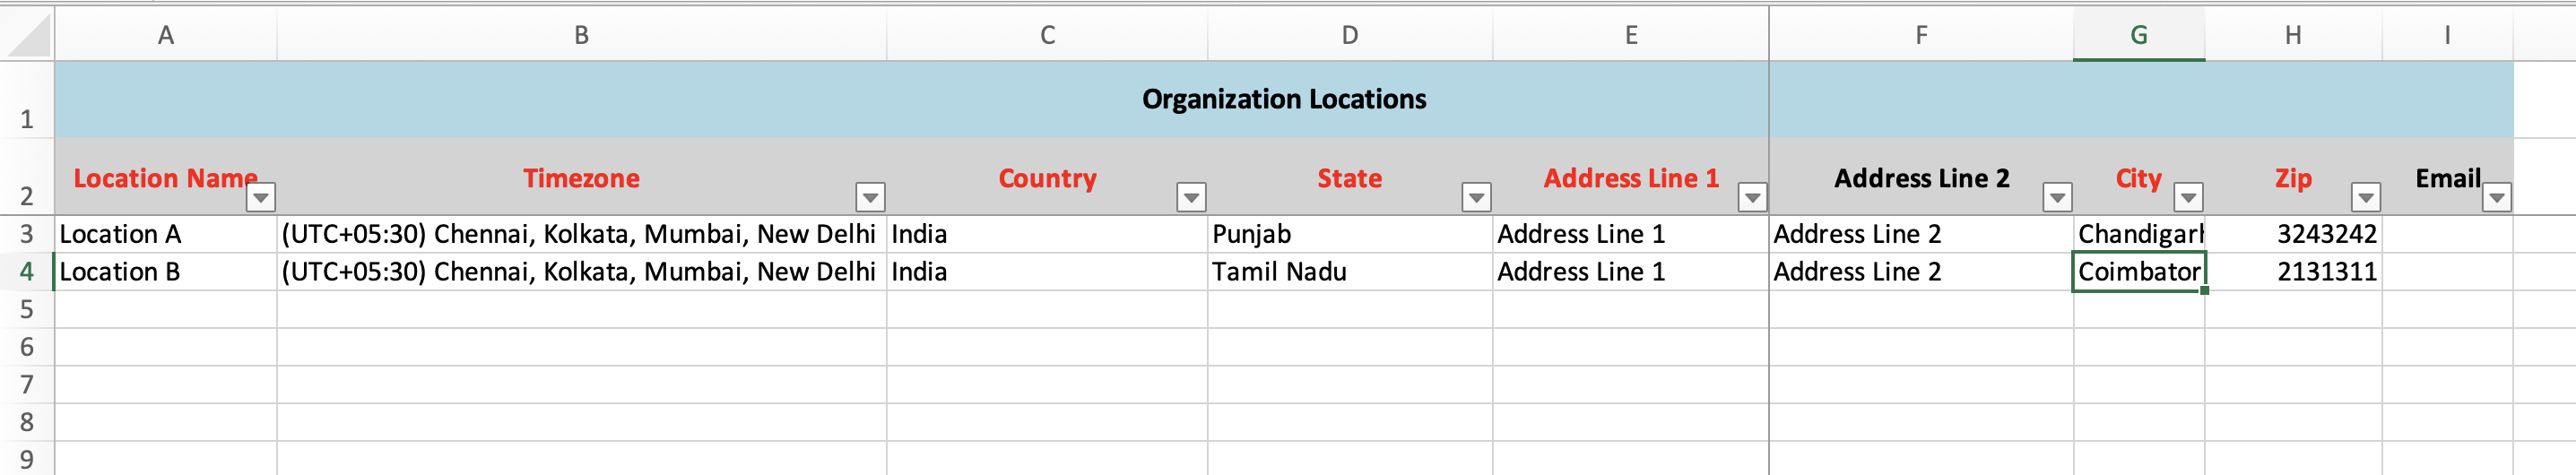Select column G header
Viewport: 2576px width, 475px height.
tap(2138, 35)
